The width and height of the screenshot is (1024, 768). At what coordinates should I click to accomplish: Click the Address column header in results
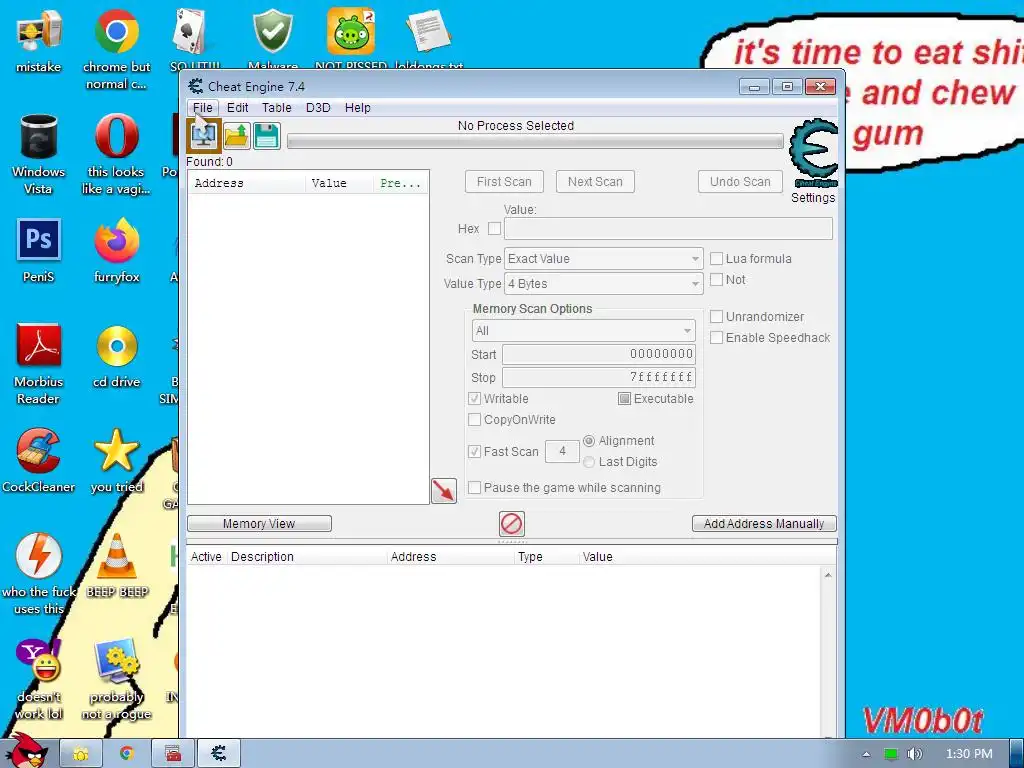(x=246, y=184)
